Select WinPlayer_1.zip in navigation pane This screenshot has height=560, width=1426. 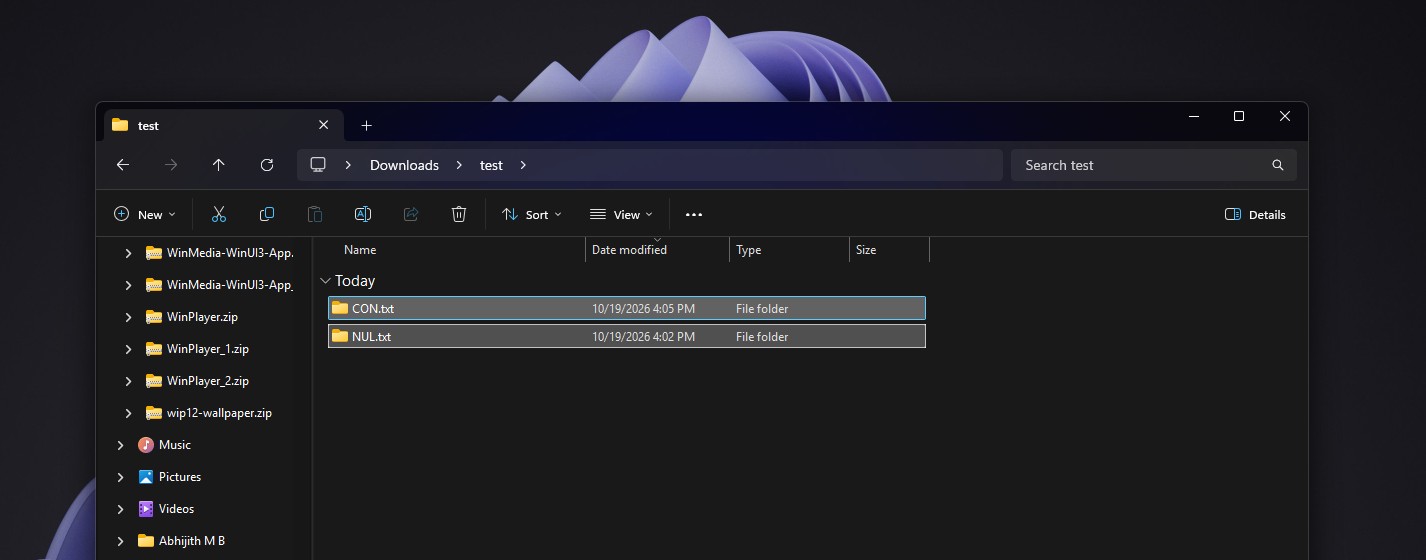point(208,349)
